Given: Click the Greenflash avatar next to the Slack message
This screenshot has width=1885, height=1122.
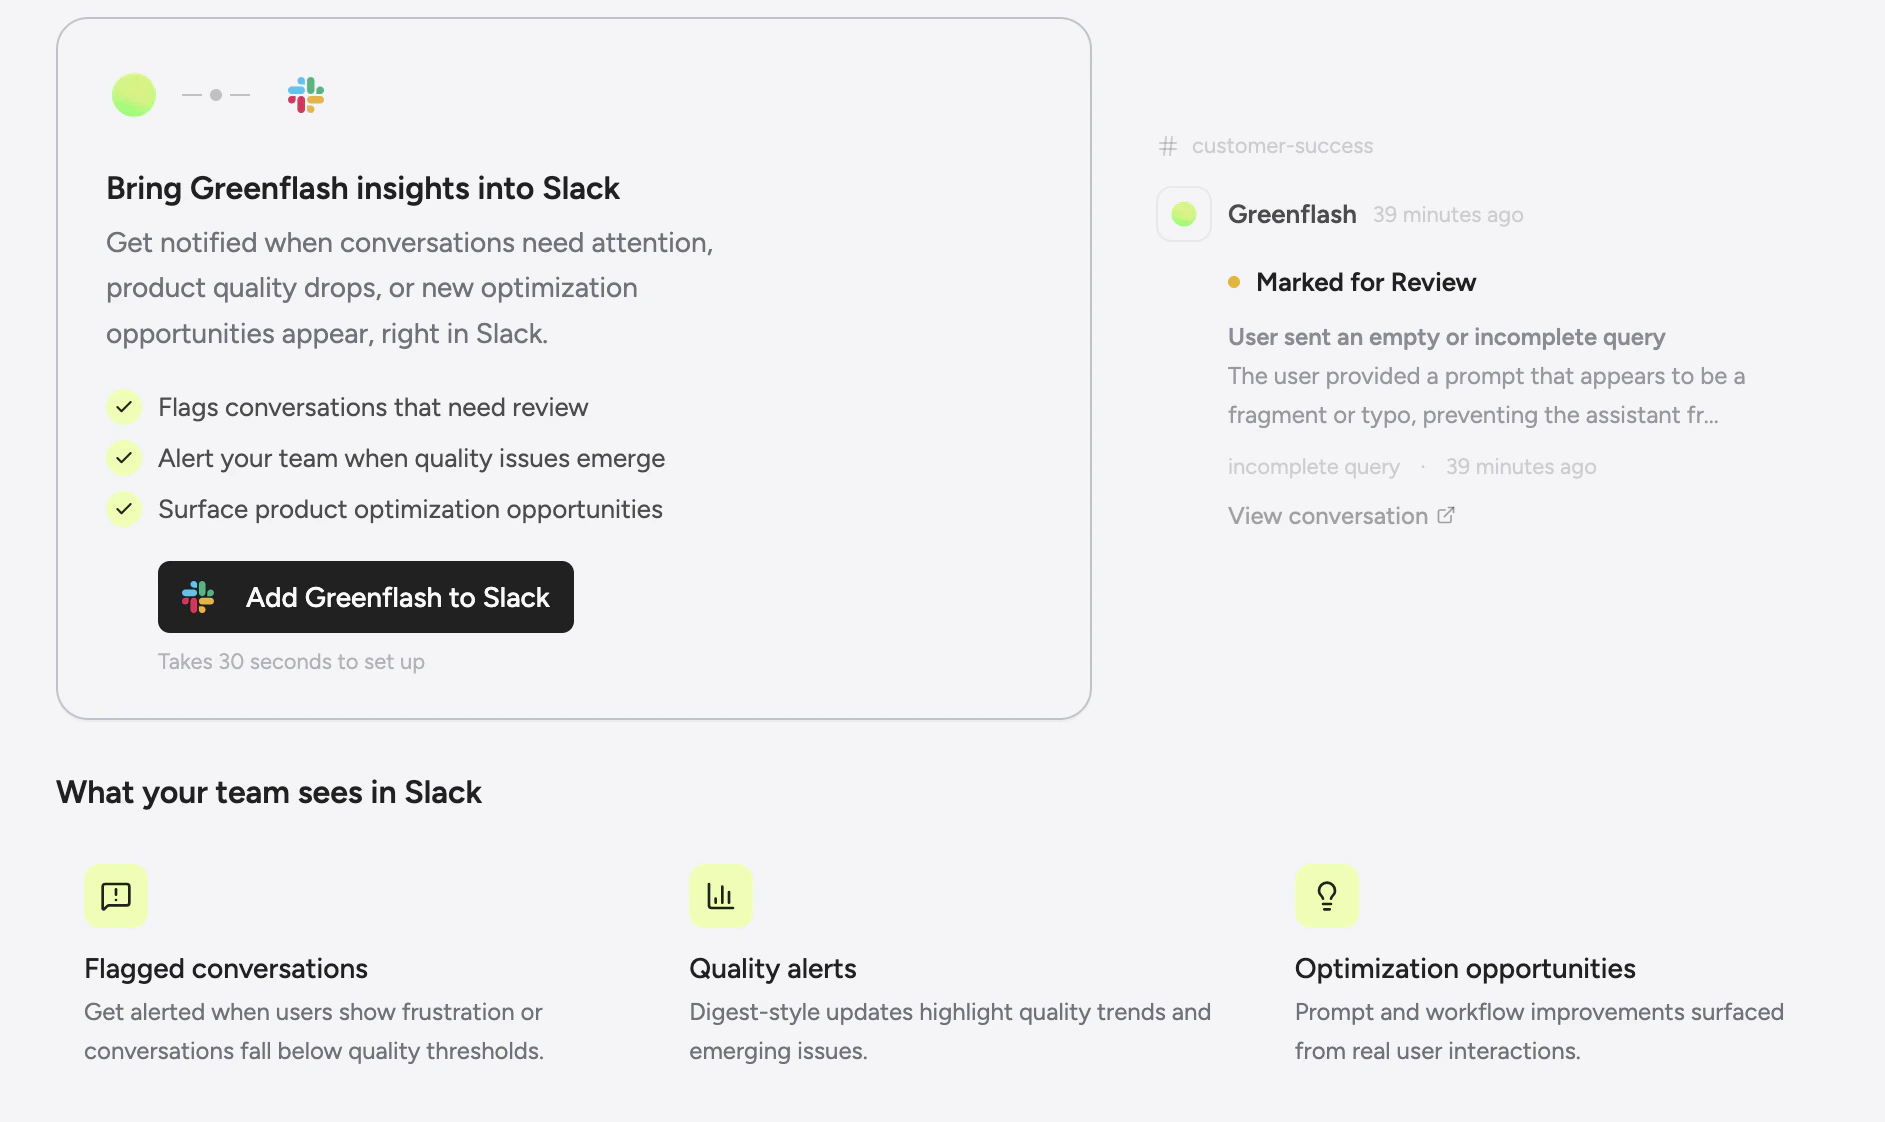Looking at the screenshot, I should tap(1183, 213).
